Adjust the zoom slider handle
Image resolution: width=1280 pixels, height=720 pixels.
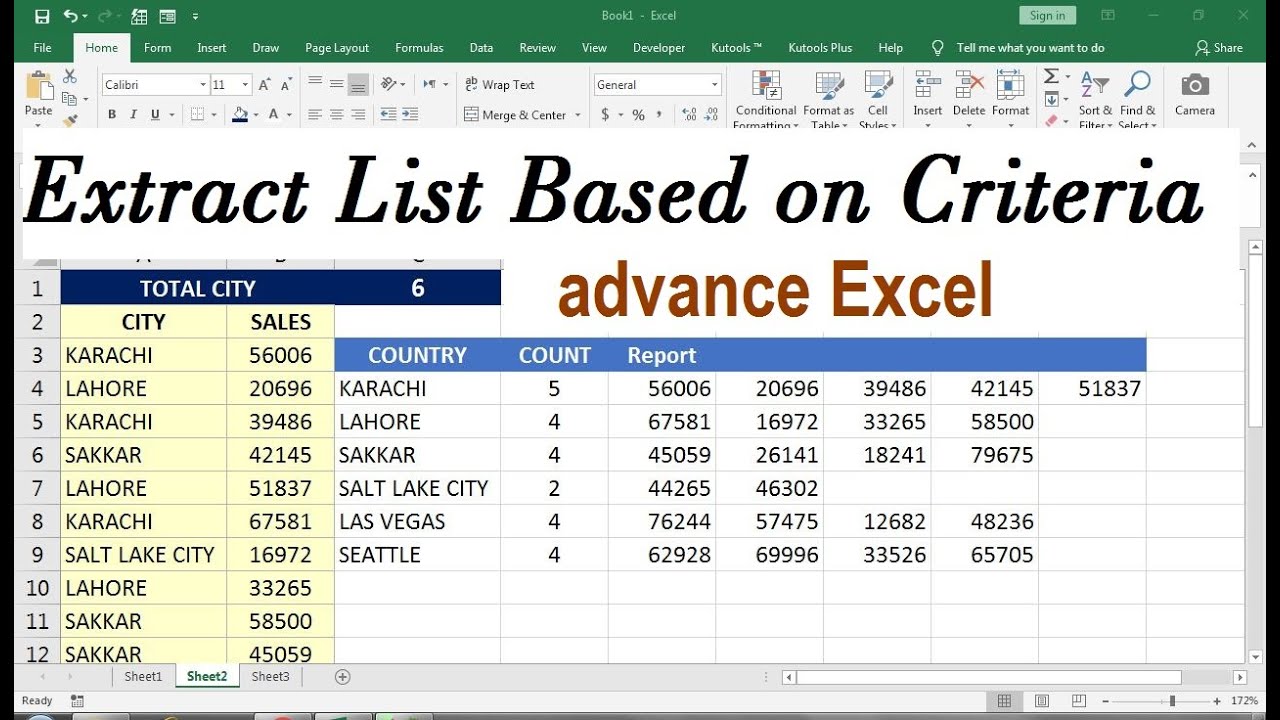1172,701
